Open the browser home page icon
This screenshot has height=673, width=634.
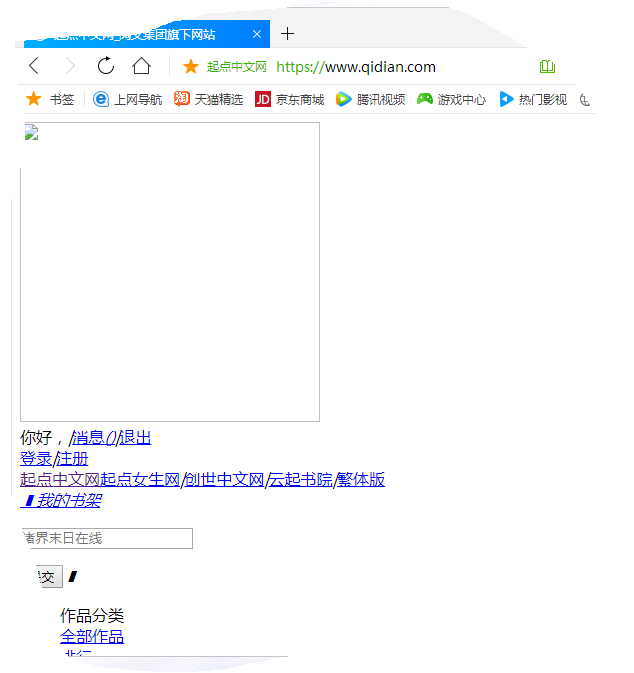[x=141, y=66]
